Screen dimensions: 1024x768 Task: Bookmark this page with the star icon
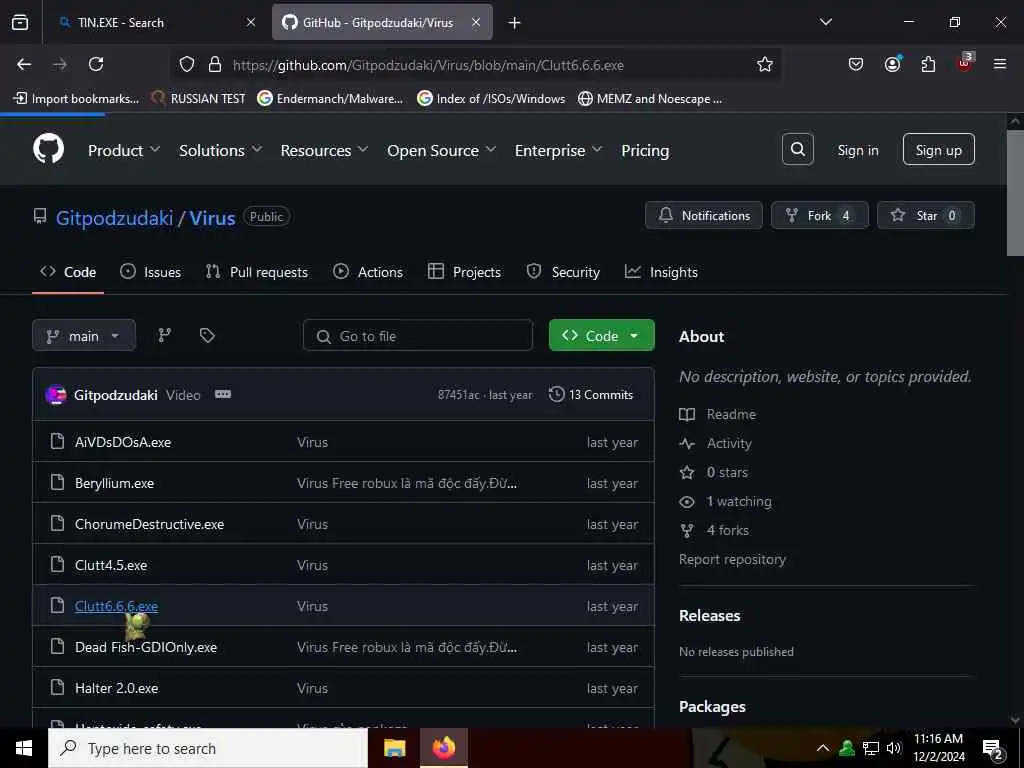pos(765,64)
